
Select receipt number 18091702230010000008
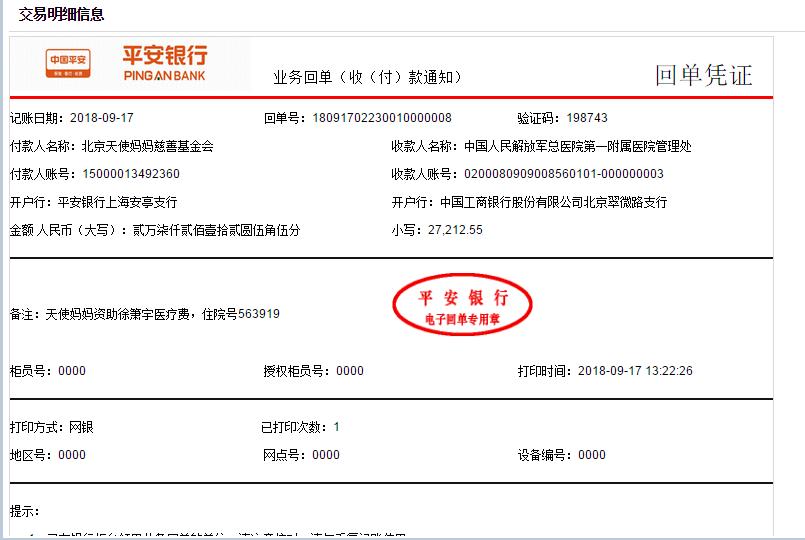point(382,118)
